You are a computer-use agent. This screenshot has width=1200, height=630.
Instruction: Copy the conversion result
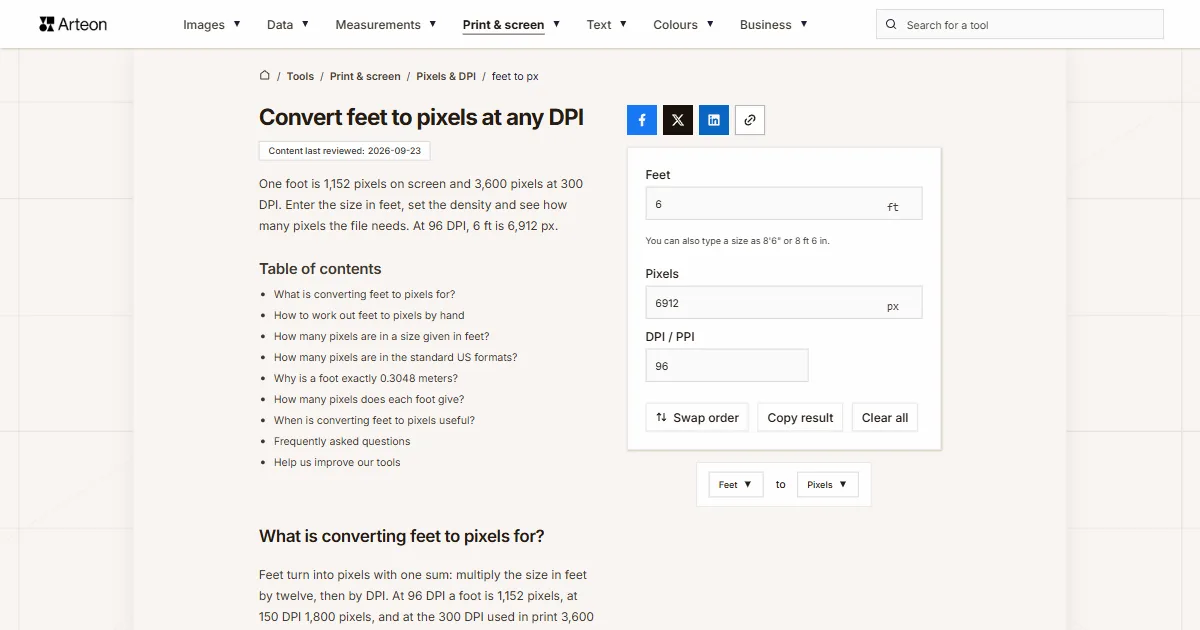800,417
